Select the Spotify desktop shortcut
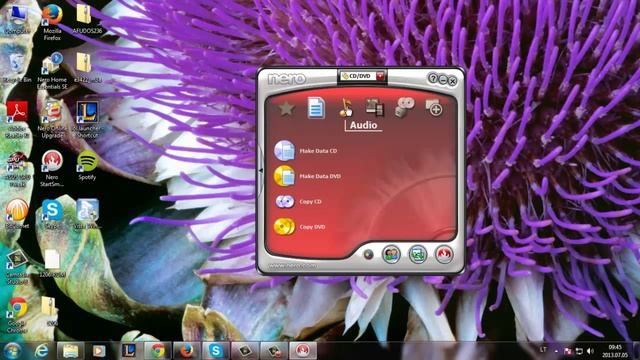640x360 pixels. 87,165
